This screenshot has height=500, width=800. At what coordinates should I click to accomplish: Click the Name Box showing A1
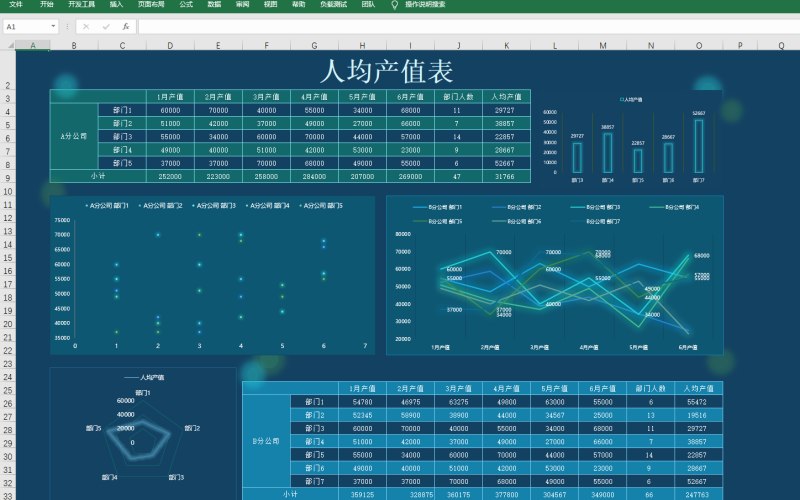[27, 27]
